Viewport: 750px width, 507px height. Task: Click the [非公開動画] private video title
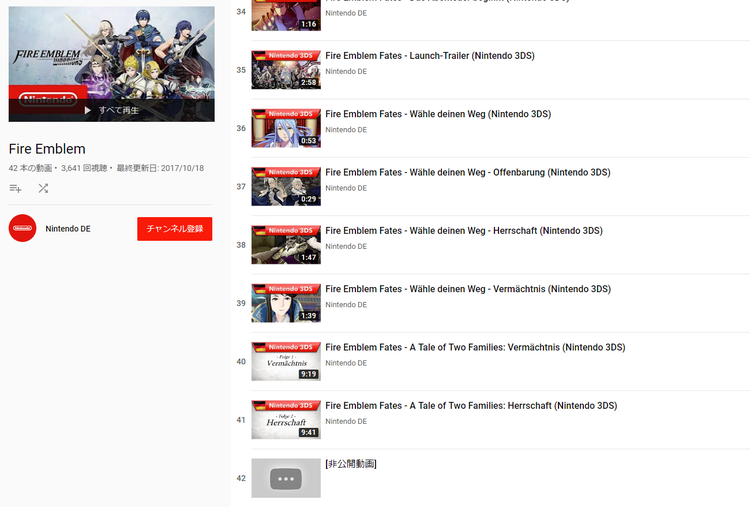tap(351, 464)
